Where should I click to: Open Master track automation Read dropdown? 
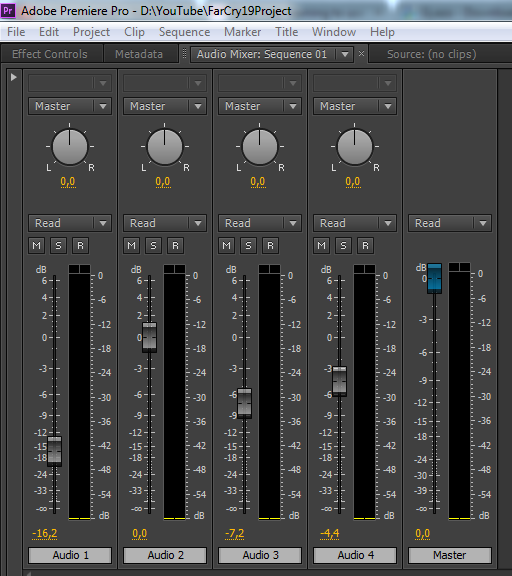pos(450,223)
